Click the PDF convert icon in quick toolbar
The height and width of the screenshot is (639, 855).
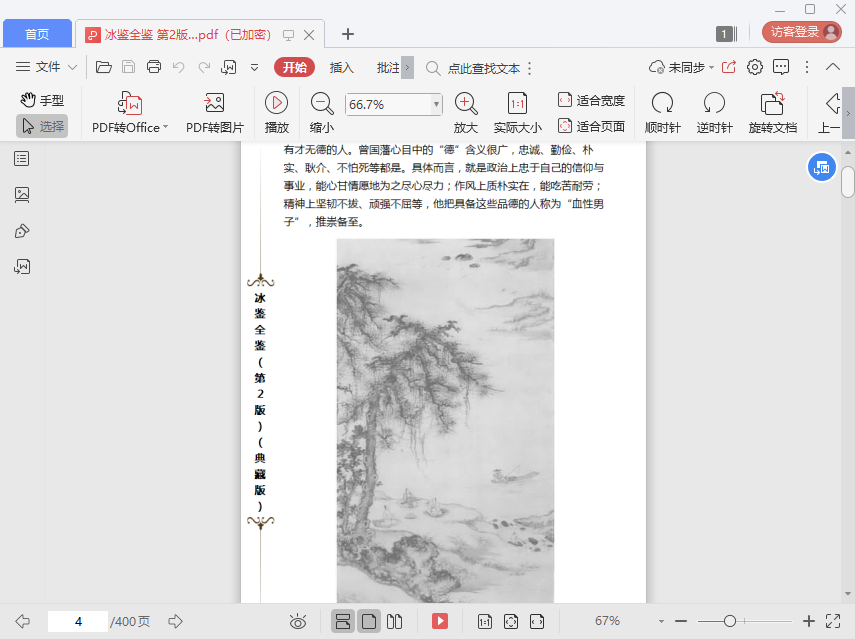(x=228, y=67)
